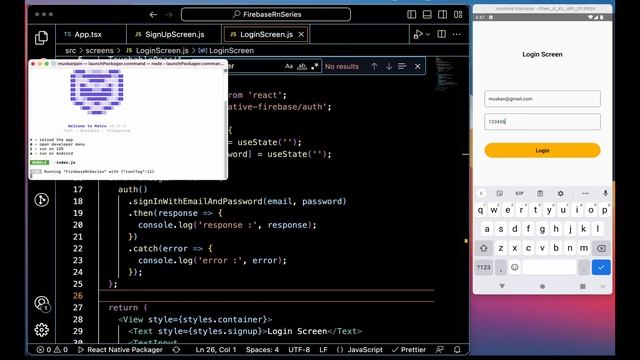This screenshot has width=640, height=360.
Task: Click React Native Packager status item
Action: click(x=120, y=349)
